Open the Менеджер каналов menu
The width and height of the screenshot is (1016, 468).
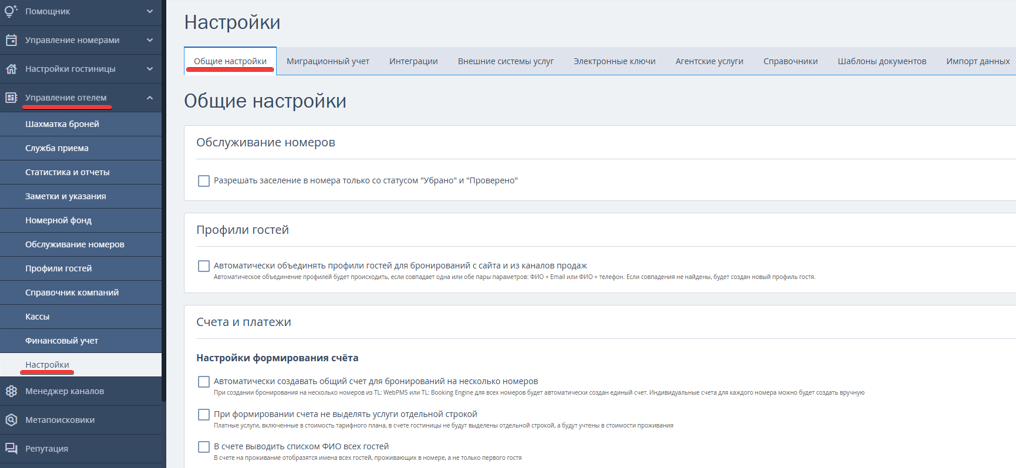click(81, 392)
